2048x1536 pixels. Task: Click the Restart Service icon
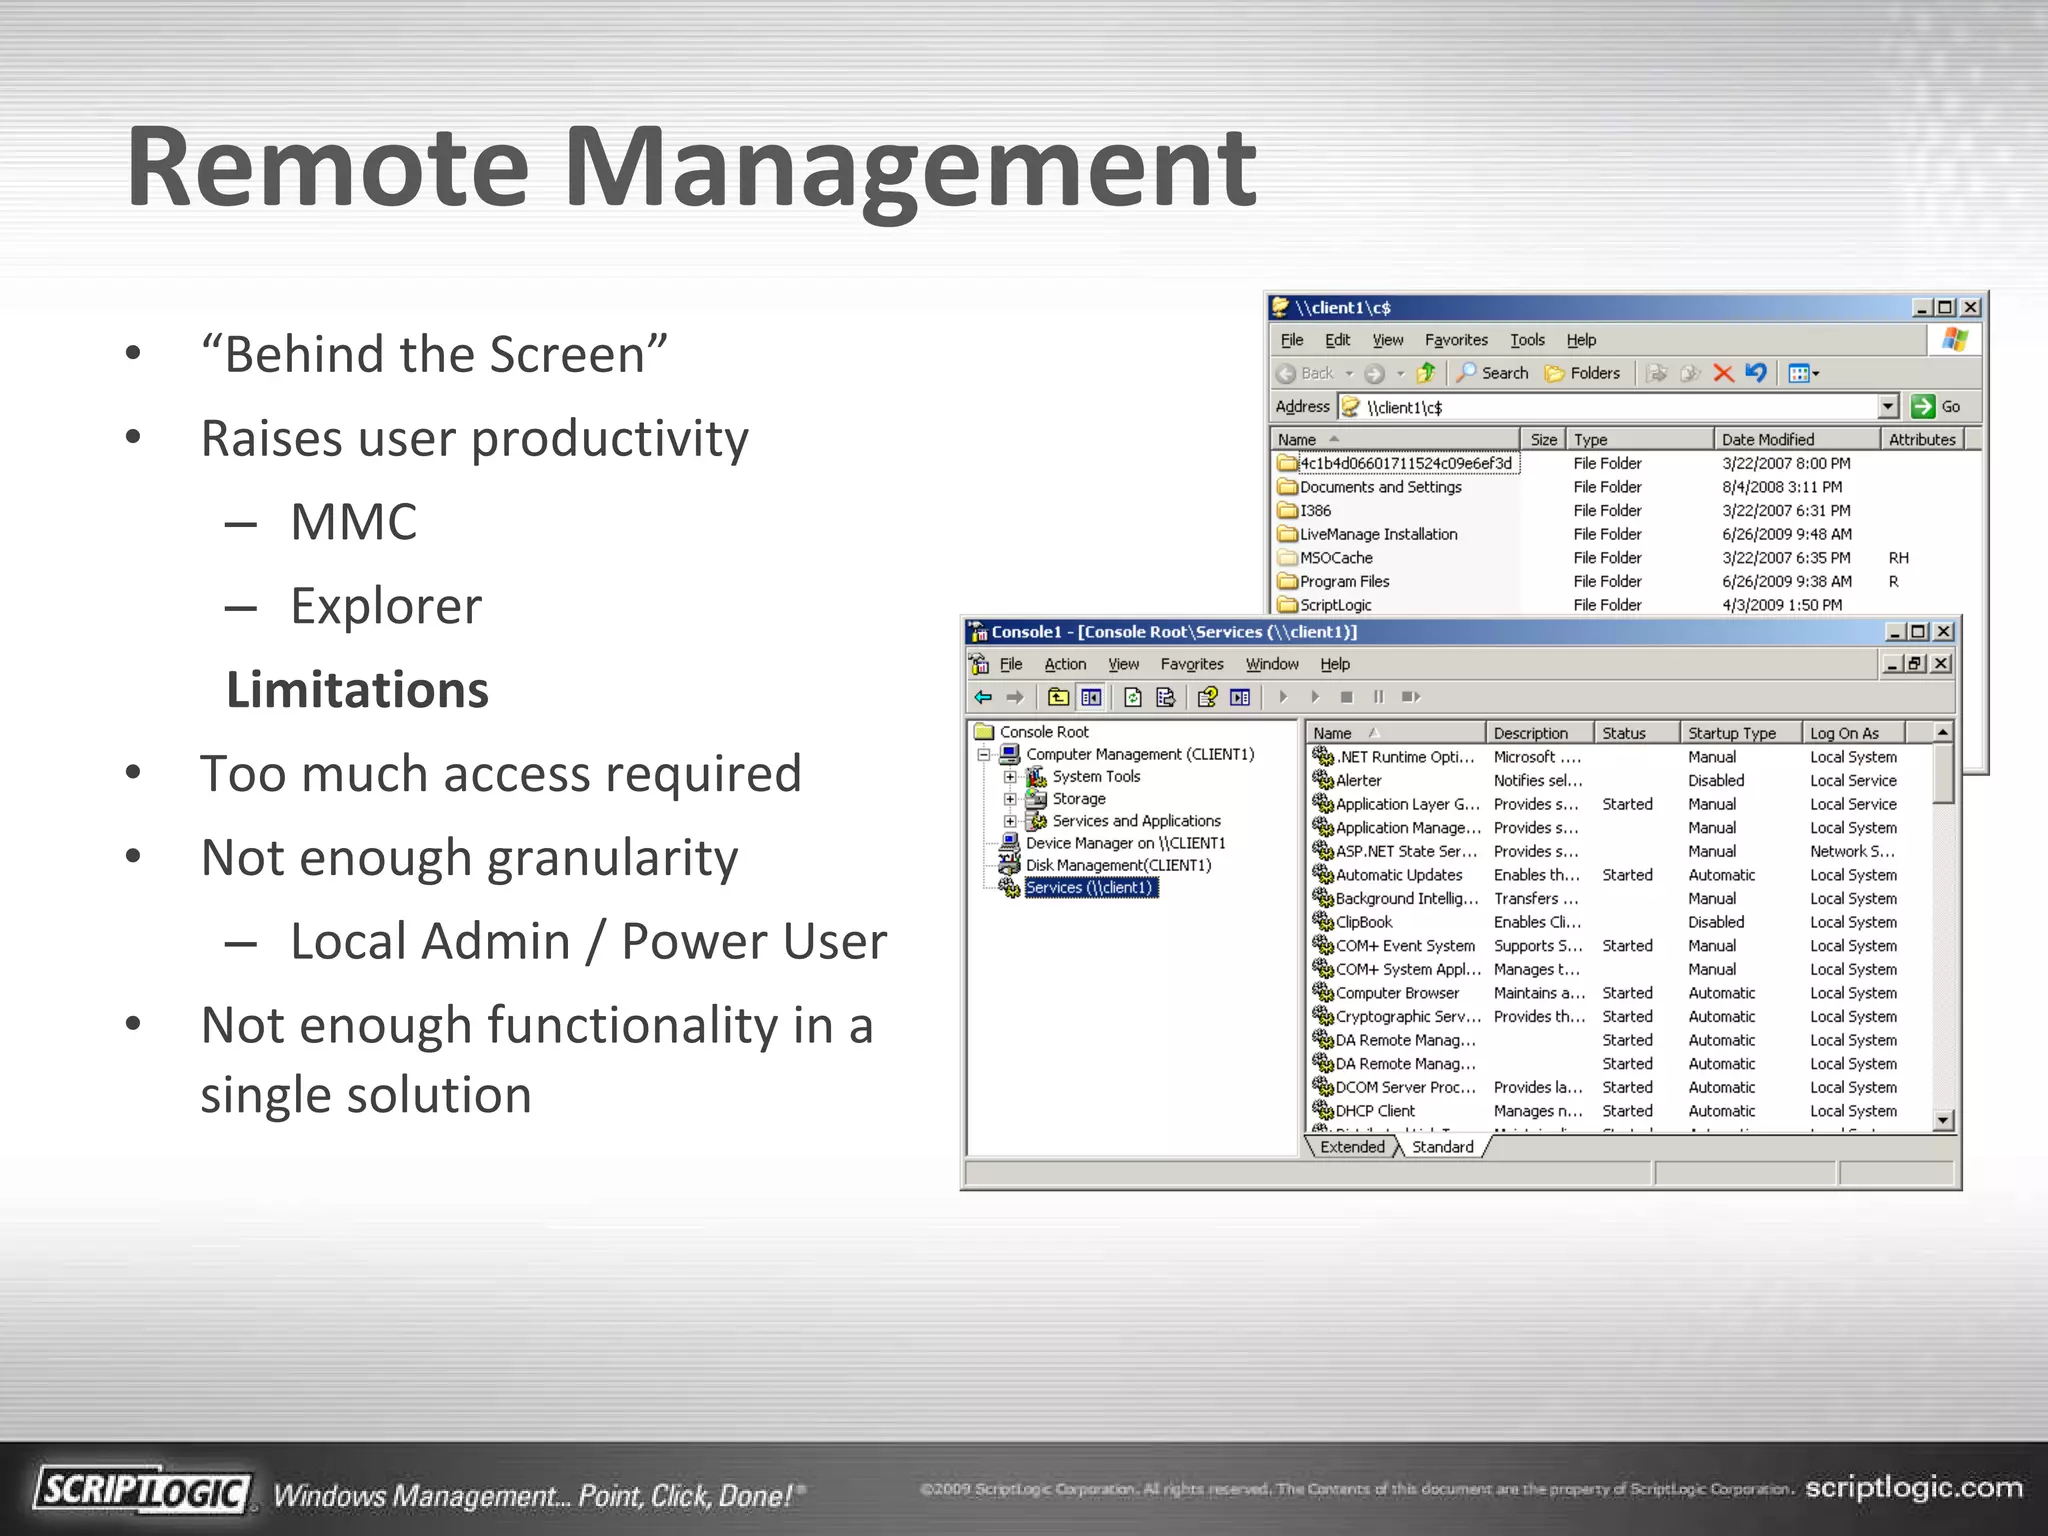point(1411,697)
